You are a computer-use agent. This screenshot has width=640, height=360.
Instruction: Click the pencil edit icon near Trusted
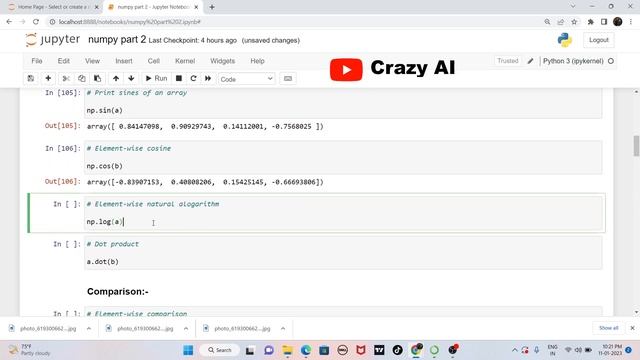(x=530, y=61)
